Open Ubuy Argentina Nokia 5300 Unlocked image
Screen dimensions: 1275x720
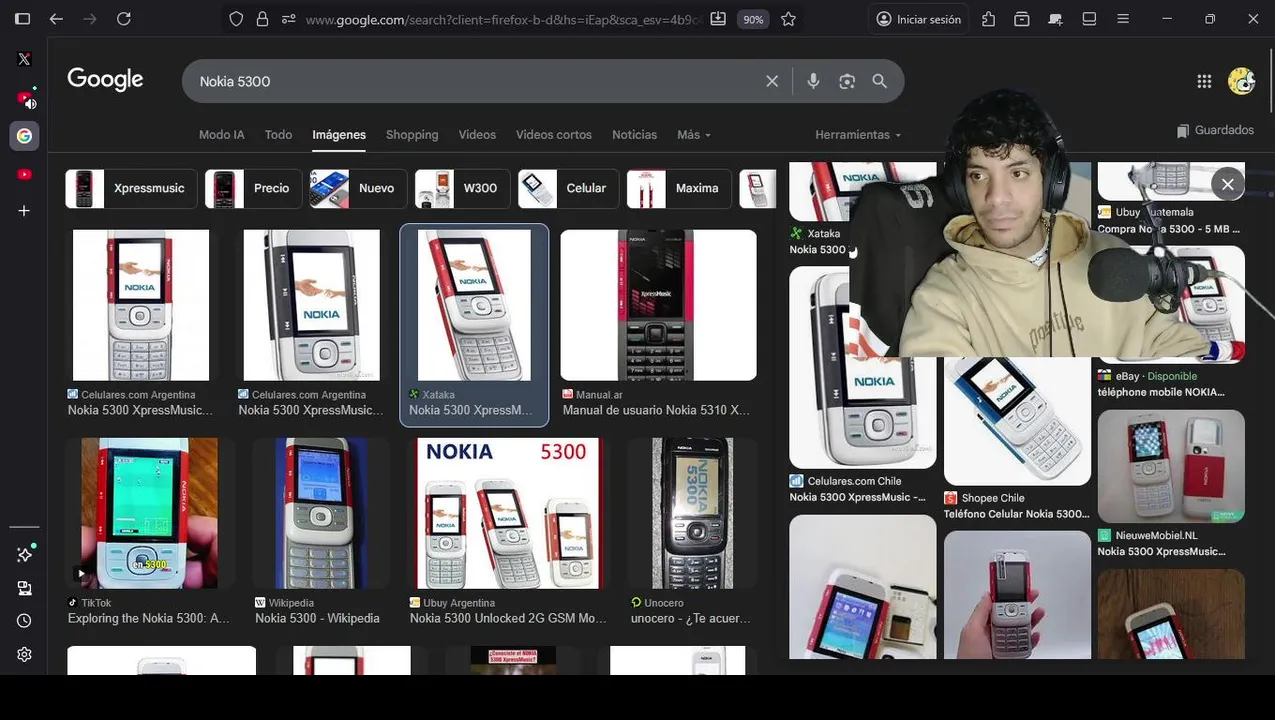coord(508,513)
